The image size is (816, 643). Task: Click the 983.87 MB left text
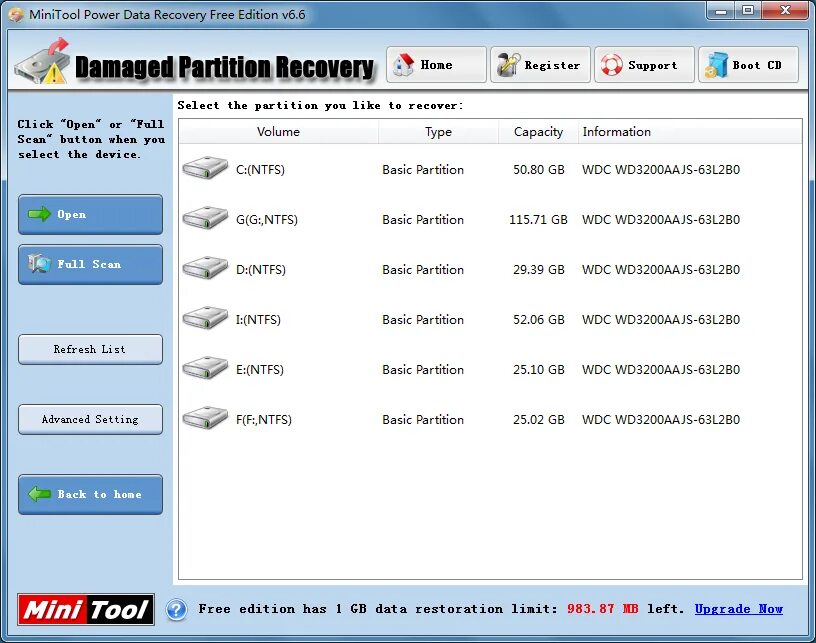[626, 609]
